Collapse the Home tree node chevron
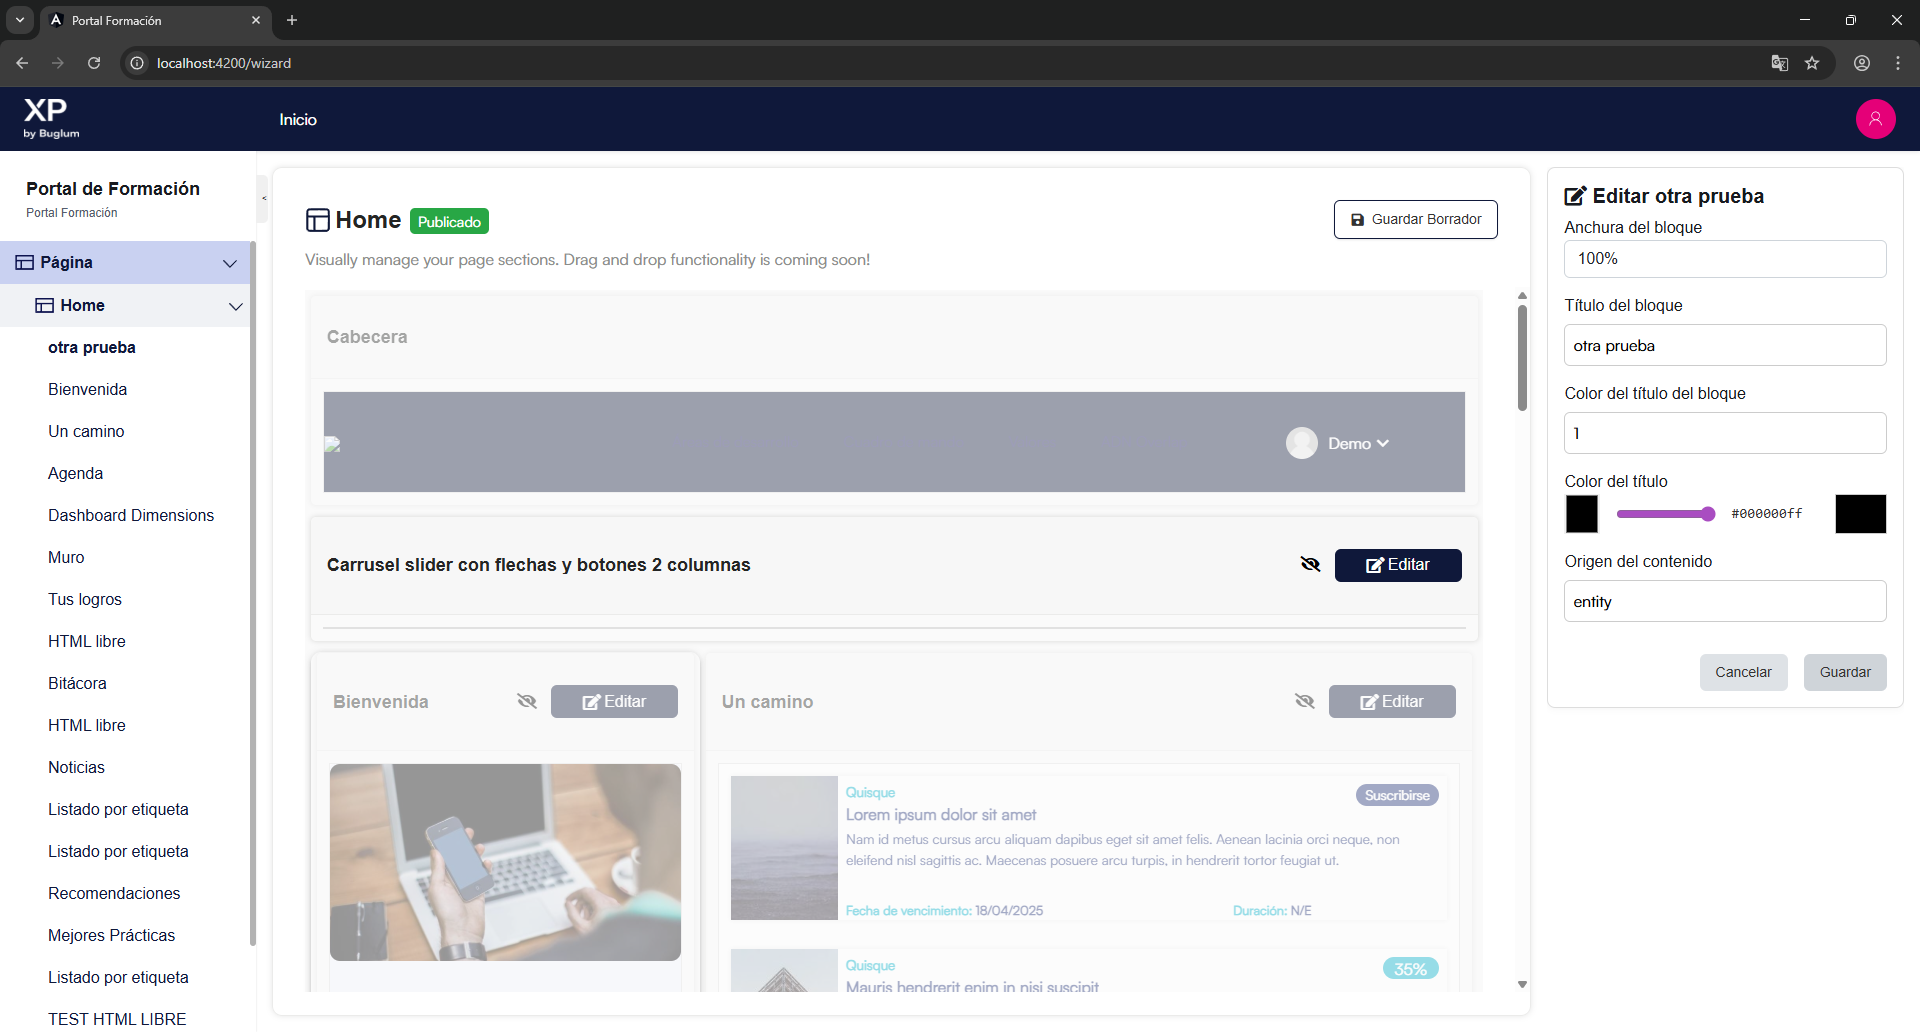The height and width of the screenshot is (1032, 1920). tap(236, 306)
